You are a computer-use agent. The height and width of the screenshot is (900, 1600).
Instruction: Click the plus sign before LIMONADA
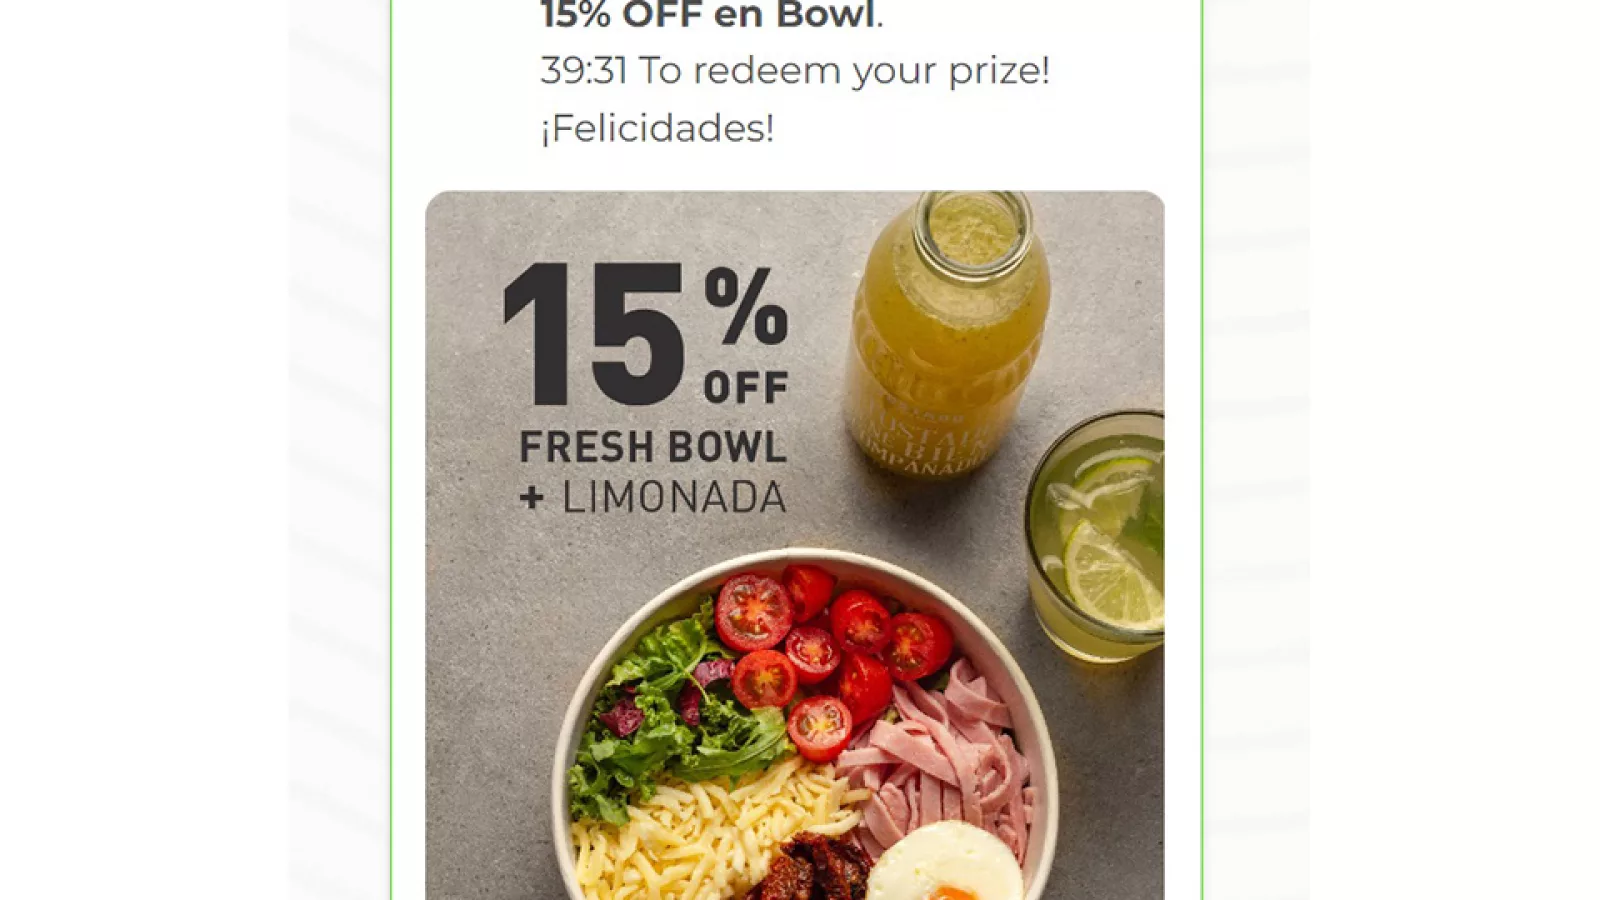[x=532, y=498]
